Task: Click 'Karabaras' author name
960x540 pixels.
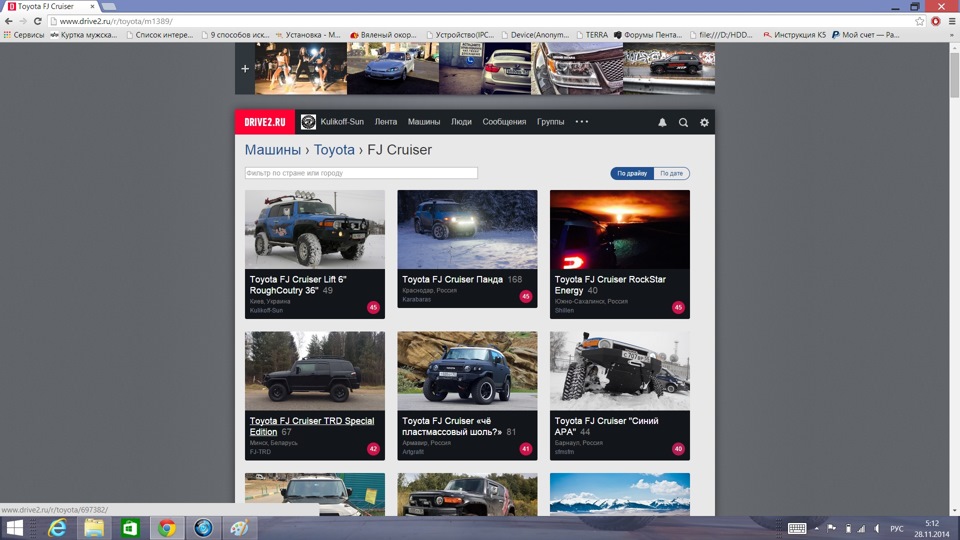Action: click(416, 299)
